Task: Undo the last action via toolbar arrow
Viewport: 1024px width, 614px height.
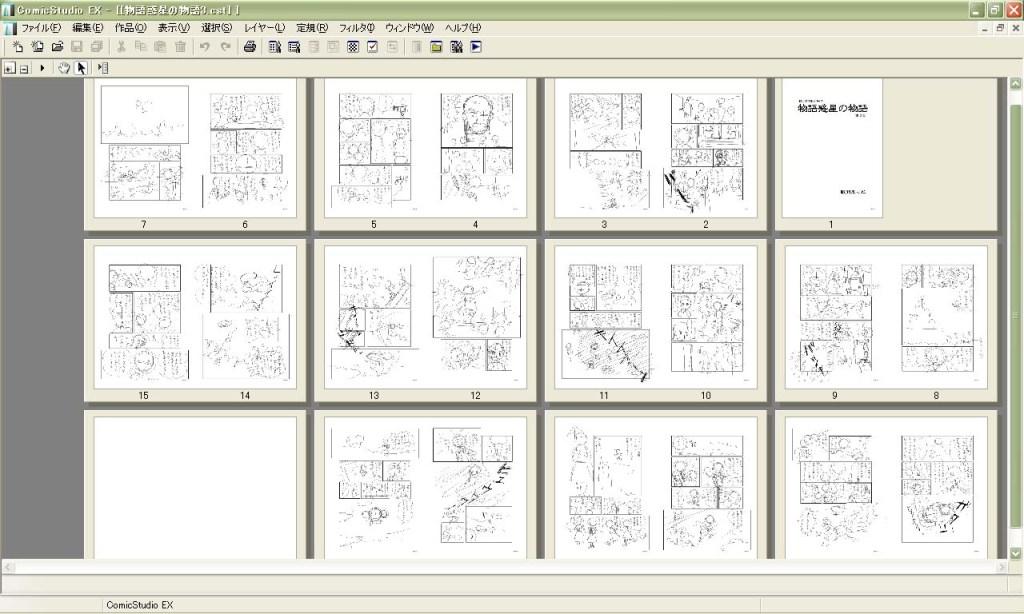Action: (x=205, y=46)
